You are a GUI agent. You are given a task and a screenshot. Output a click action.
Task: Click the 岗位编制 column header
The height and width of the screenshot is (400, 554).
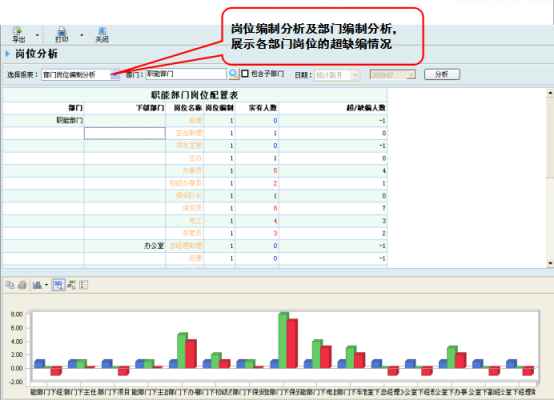(x=219, y=108)
